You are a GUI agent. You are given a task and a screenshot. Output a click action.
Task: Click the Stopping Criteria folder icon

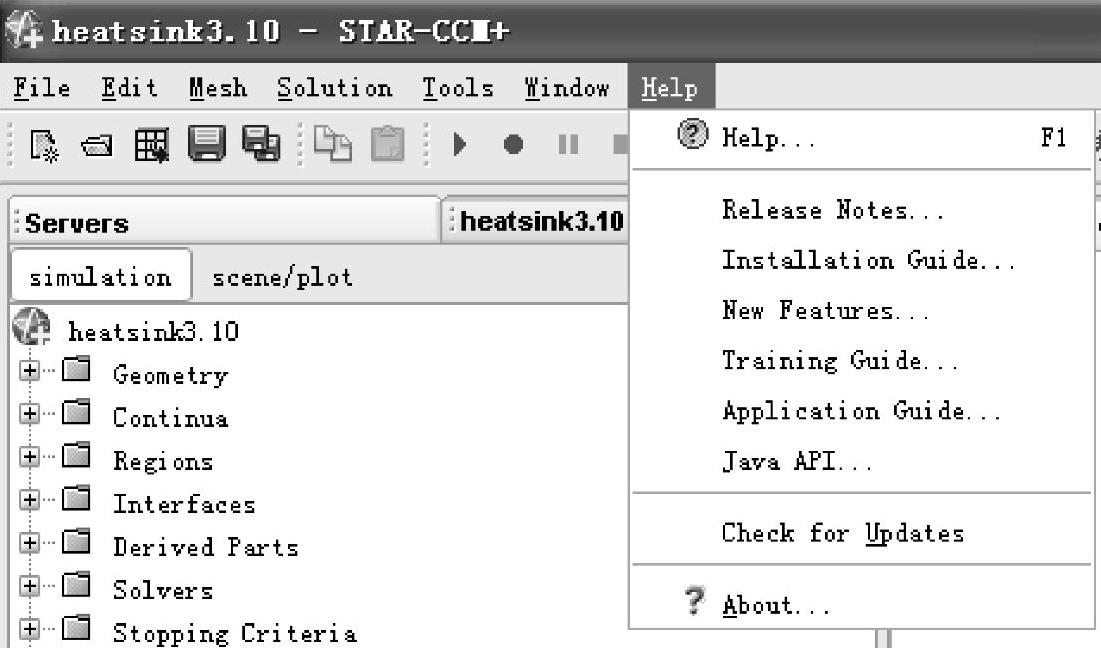(76, 628)
